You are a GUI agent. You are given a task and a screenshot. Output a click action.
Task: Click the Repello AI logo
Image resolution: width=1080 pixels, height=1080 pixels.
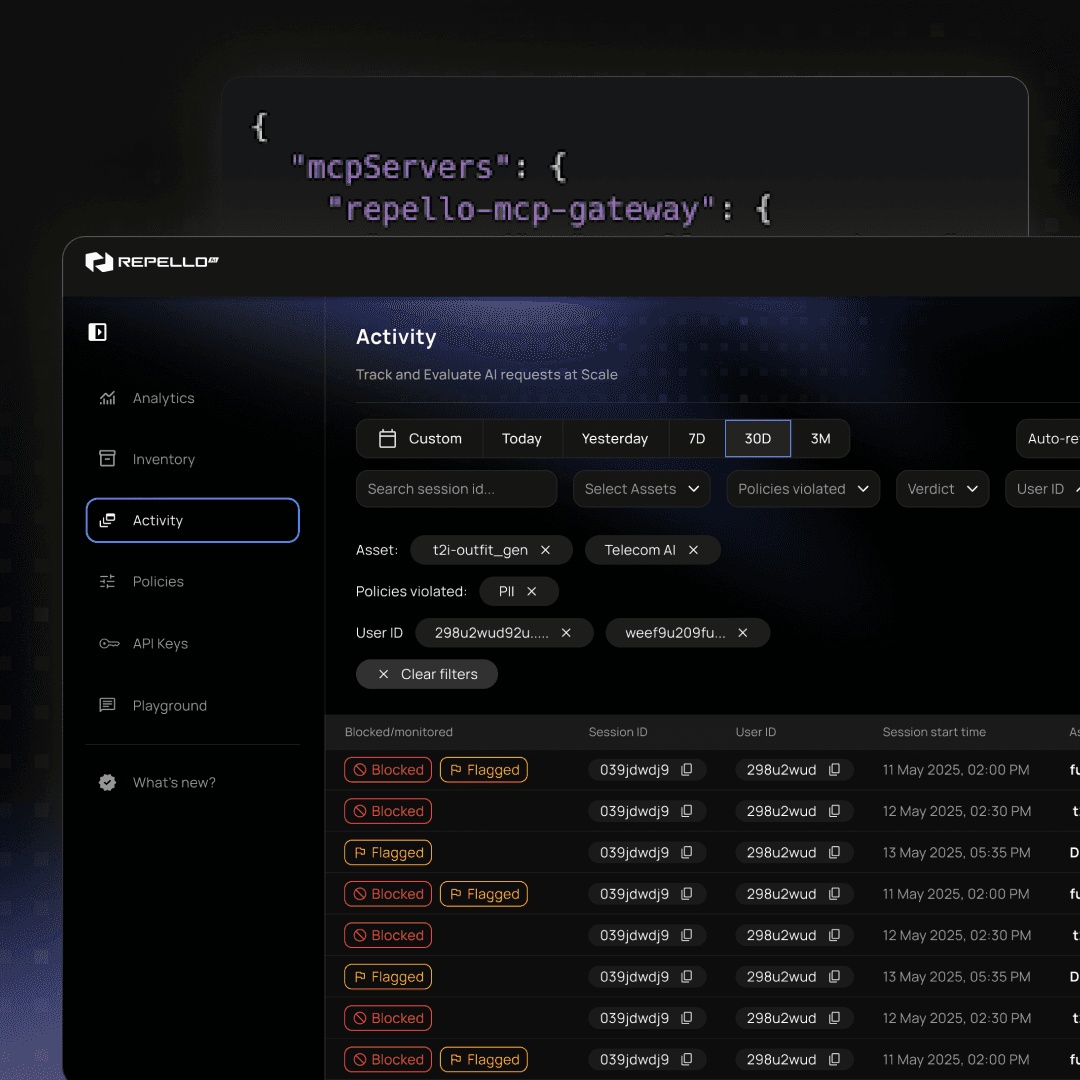pos(151,262)
